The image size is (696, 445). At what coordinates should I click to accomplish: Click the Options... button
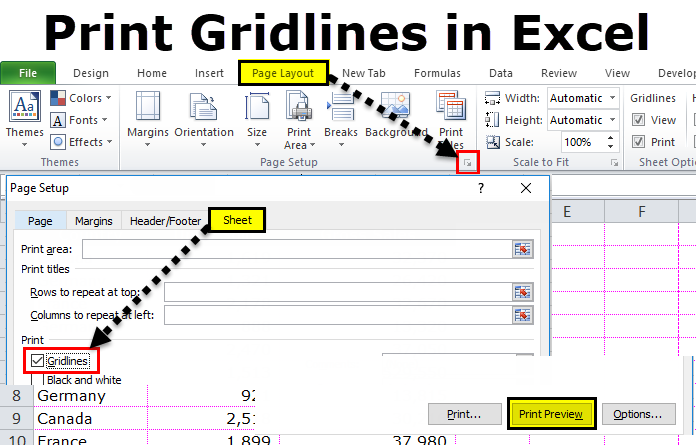[x=637, y=413]
